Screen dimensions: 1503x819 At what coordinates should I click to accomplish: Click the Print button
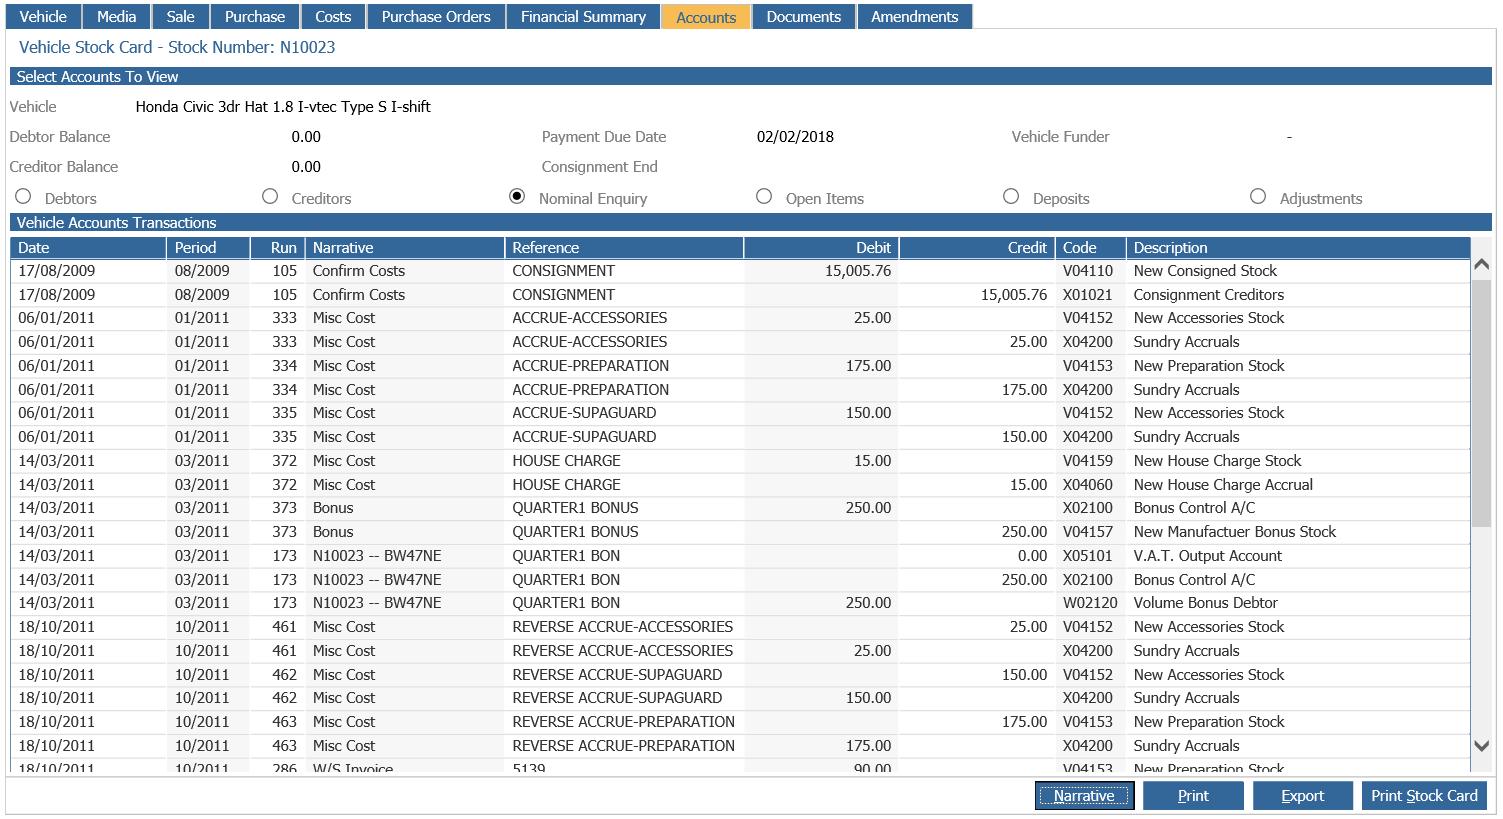click(1193, 796)
